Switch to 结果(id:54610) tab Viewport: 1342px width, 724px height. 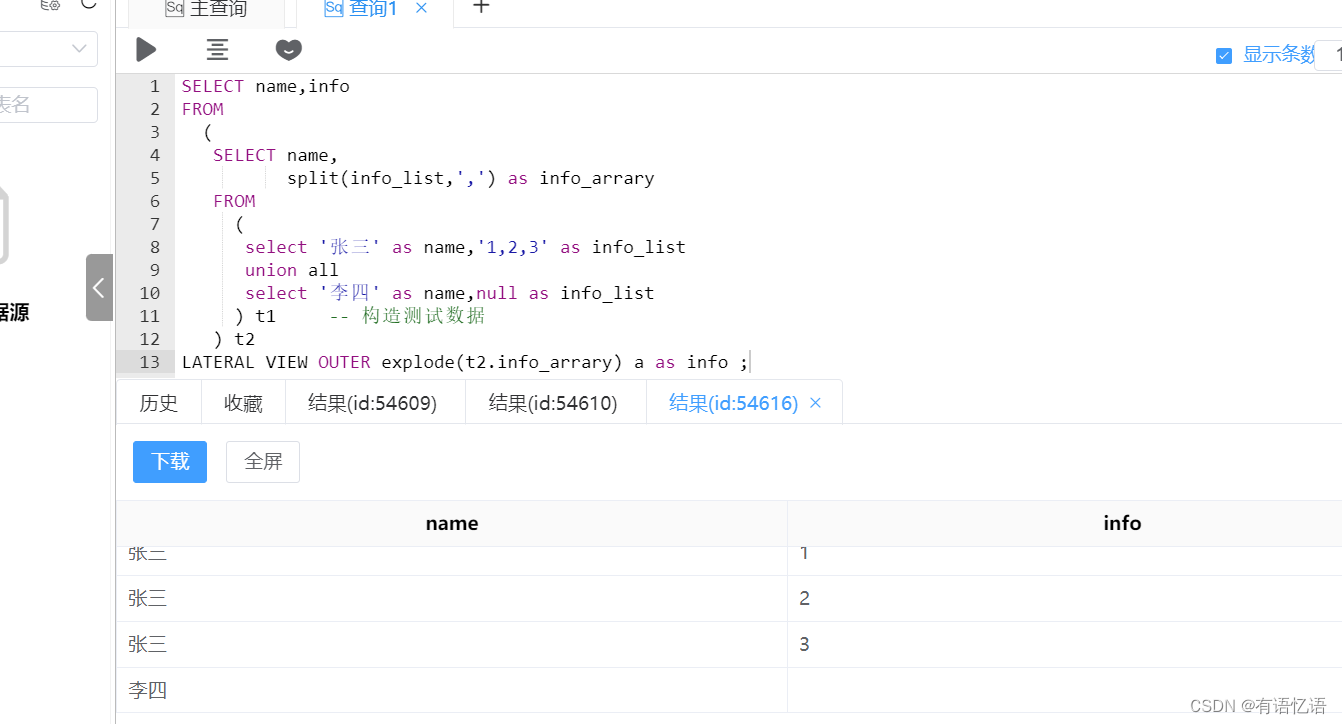tap(553, 403)
